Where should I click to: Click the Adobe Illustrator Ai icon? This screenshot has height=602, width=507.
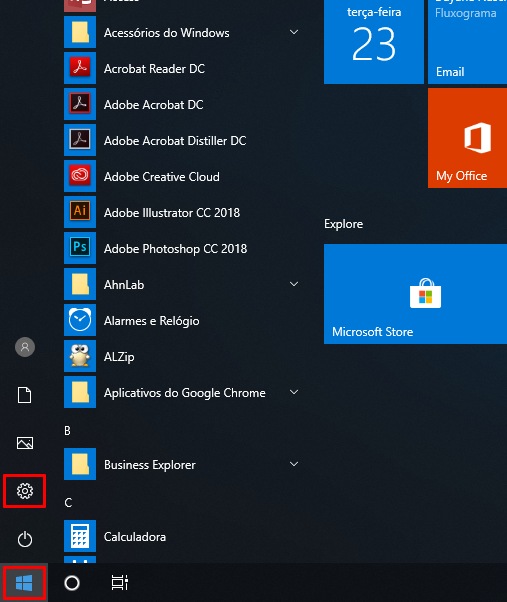[x=80, y=212]
